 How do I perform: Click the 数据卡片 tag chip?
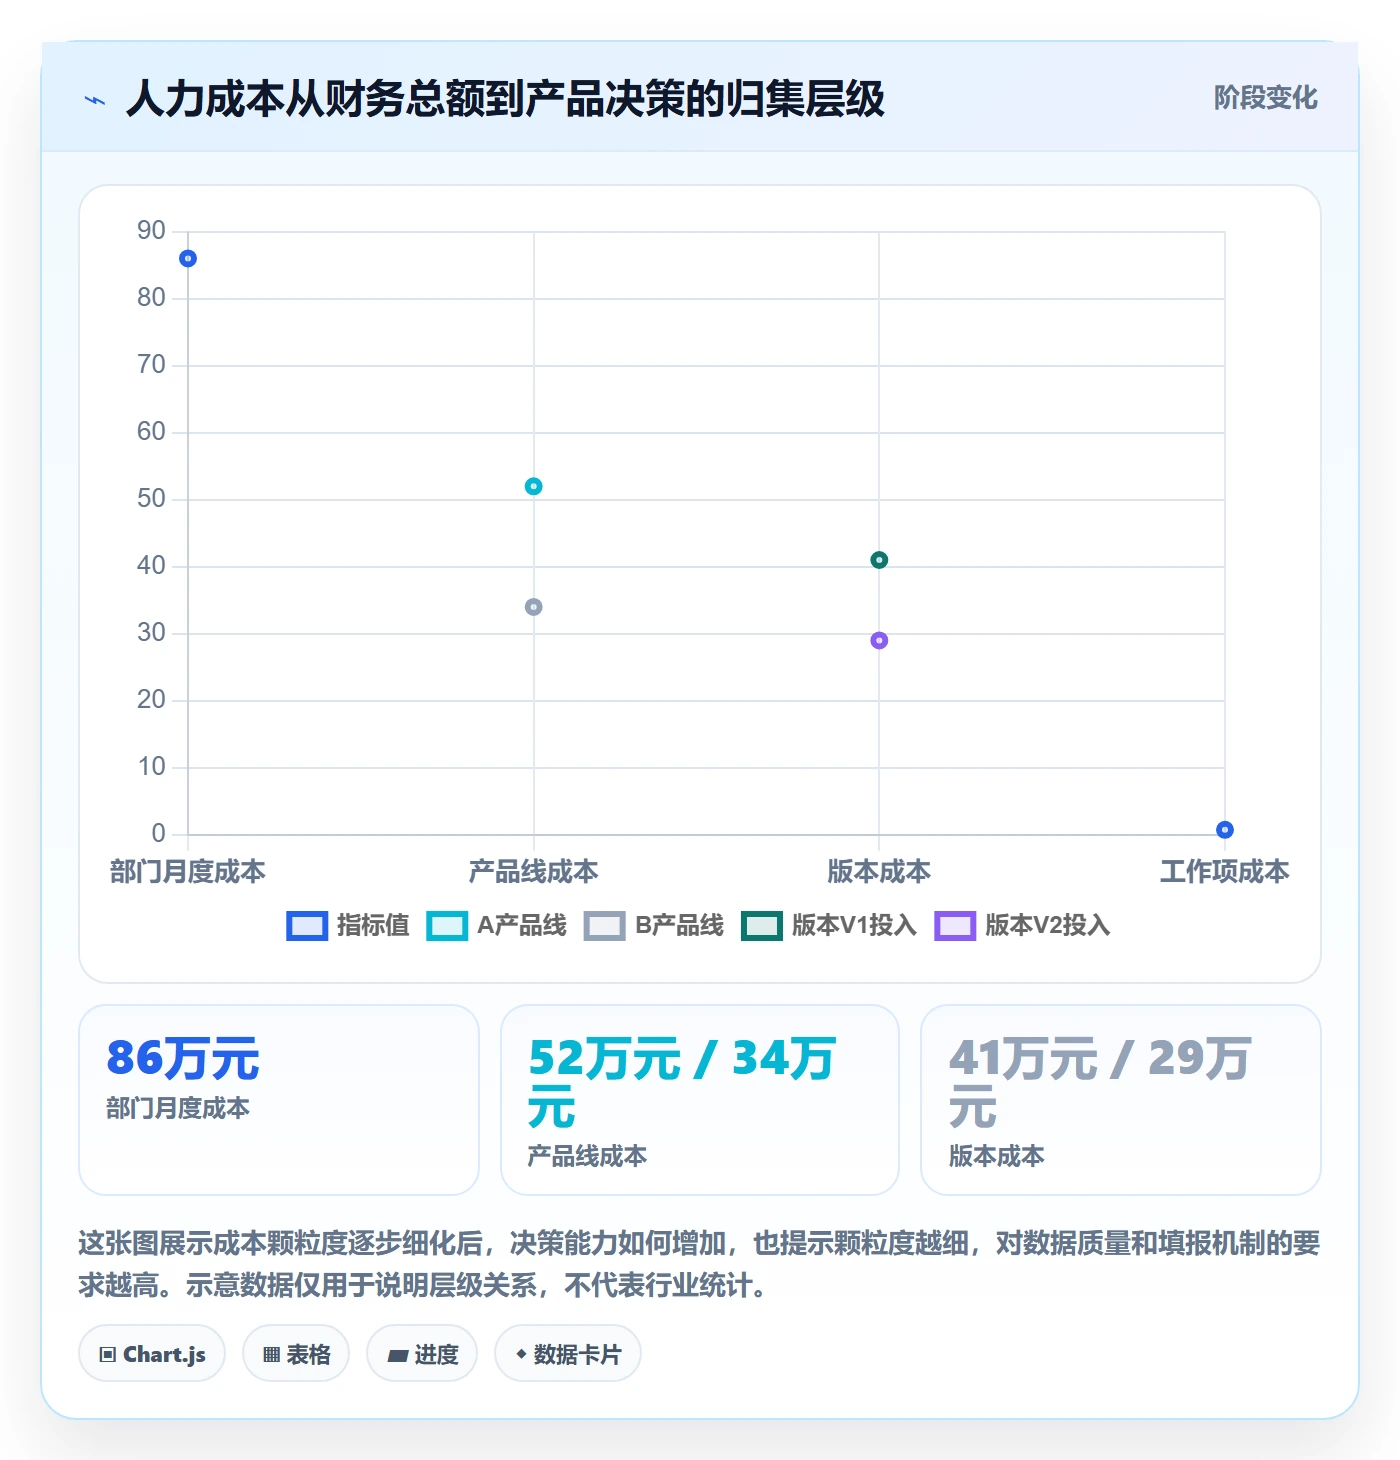coord(568,1354)
